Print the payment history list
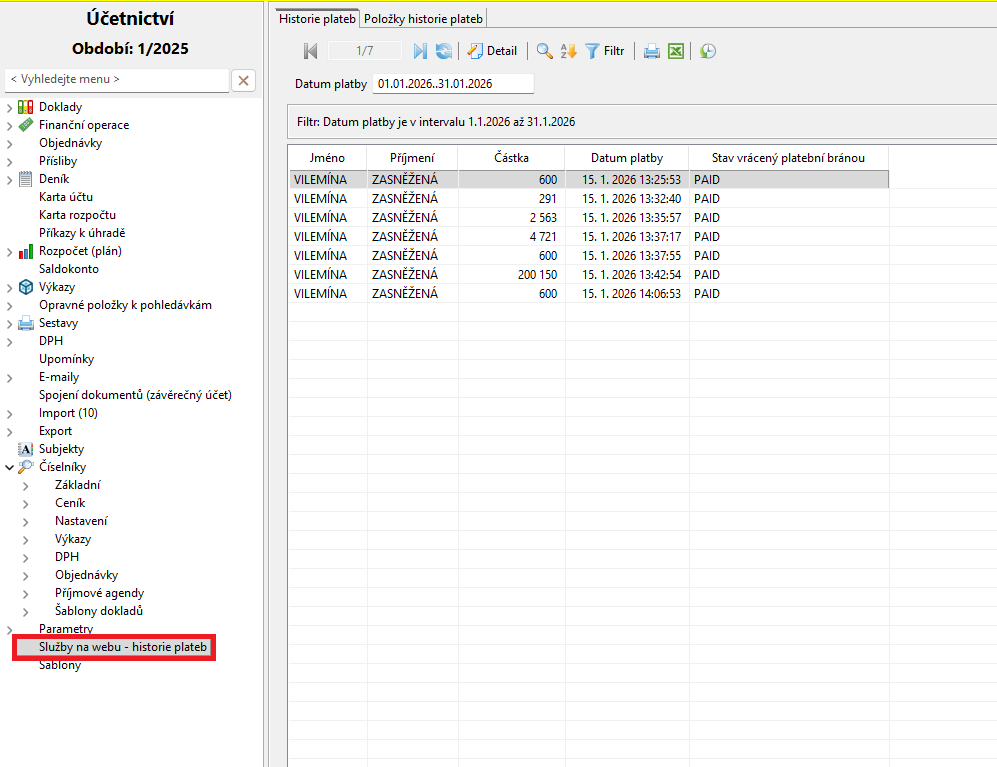Viewport: 997px width, 767px height. click(x=651, y=51)
